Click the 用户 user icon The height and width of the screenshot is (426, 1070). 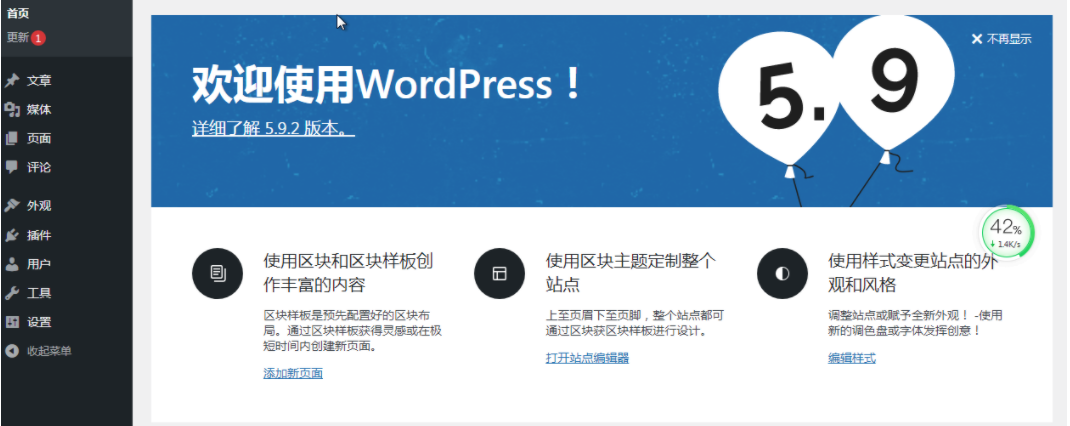(x=12, y=265)
